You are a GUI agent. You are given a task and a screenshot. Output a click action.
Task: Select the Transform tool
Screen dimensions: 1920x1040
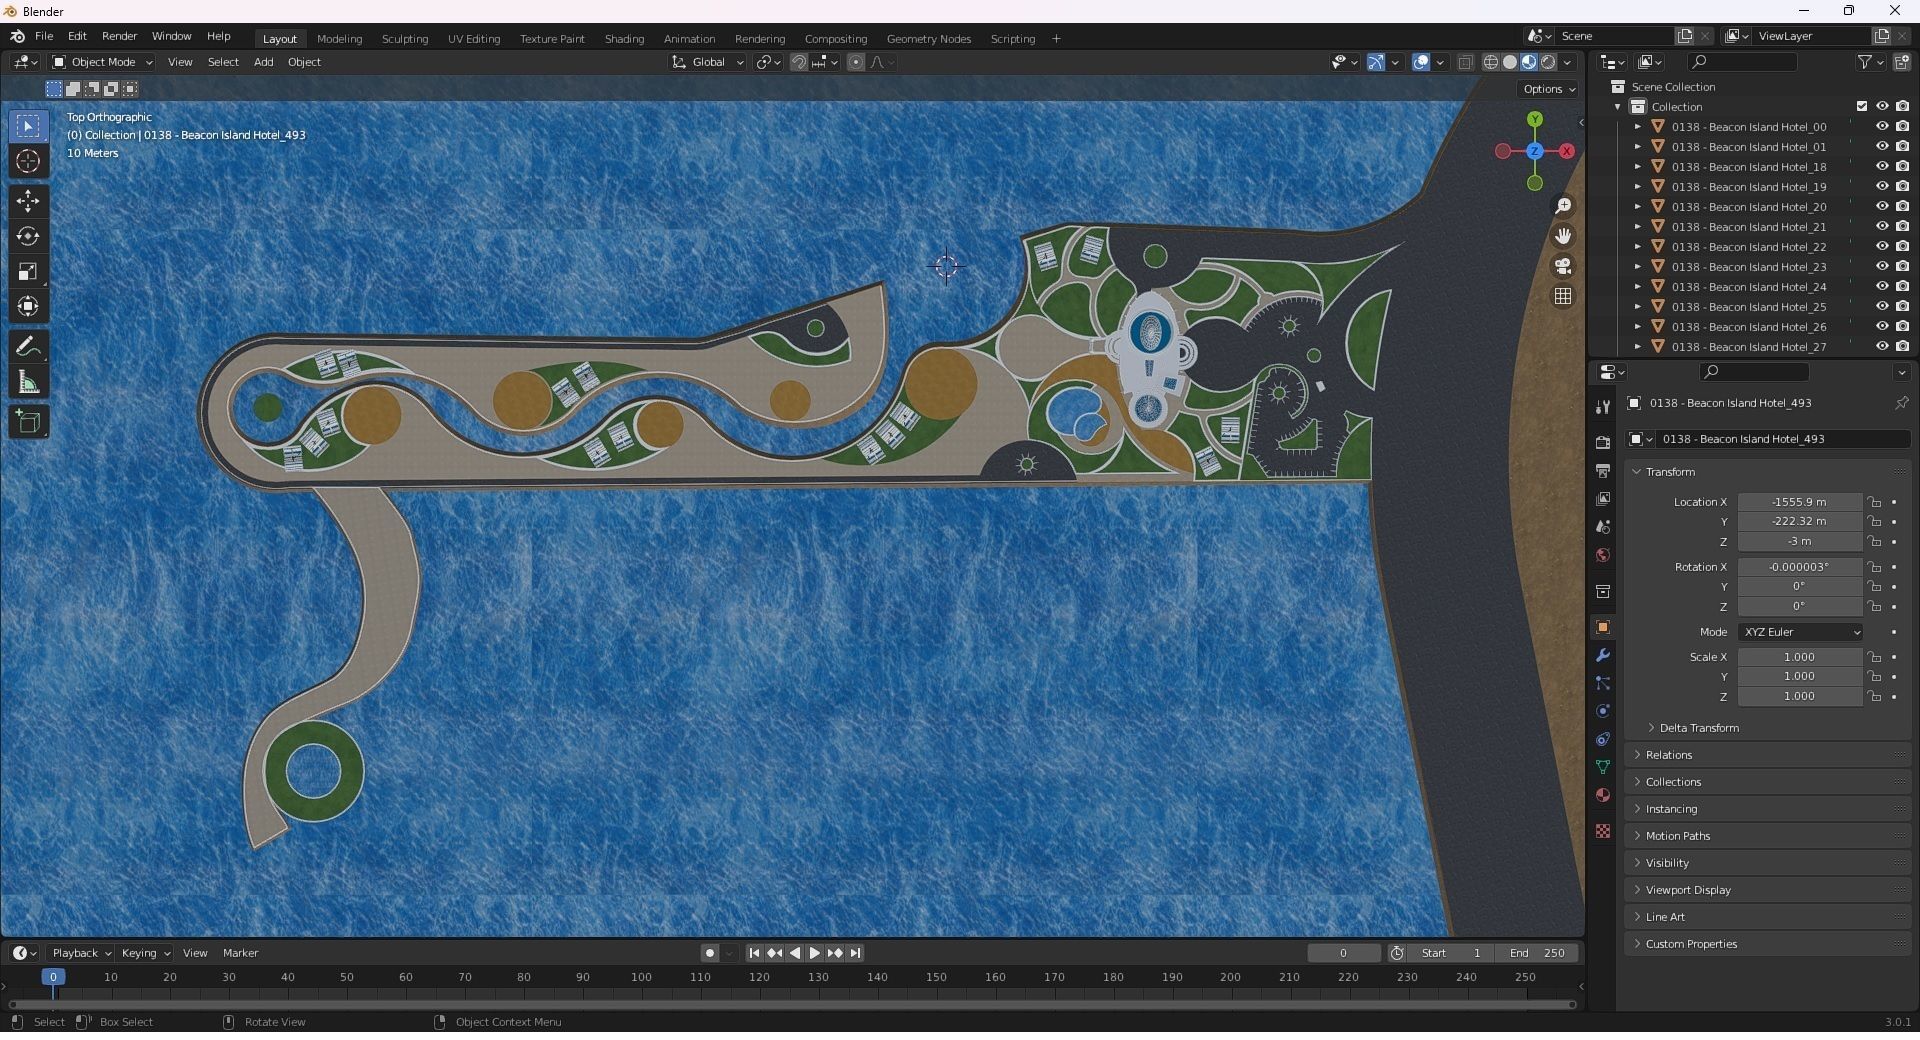point(28,306)
